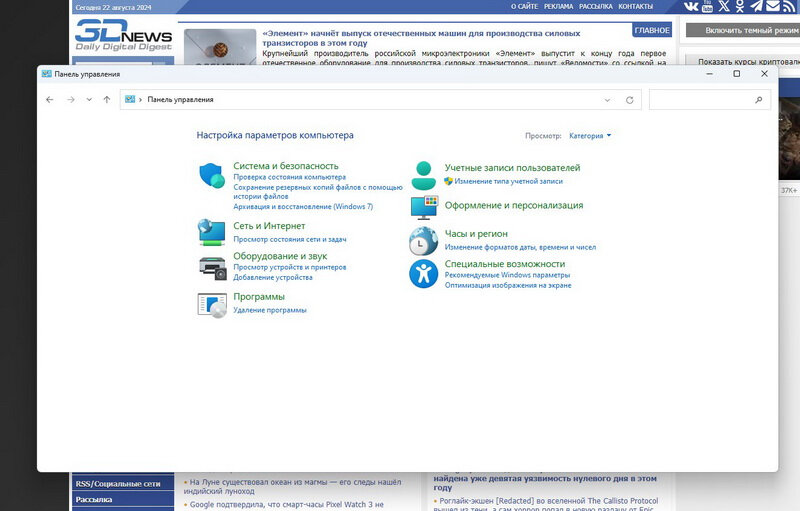Viewport: 800px width, 511px height.
Task: Open the Часы и регион clock icon
Action: point(423,241)
